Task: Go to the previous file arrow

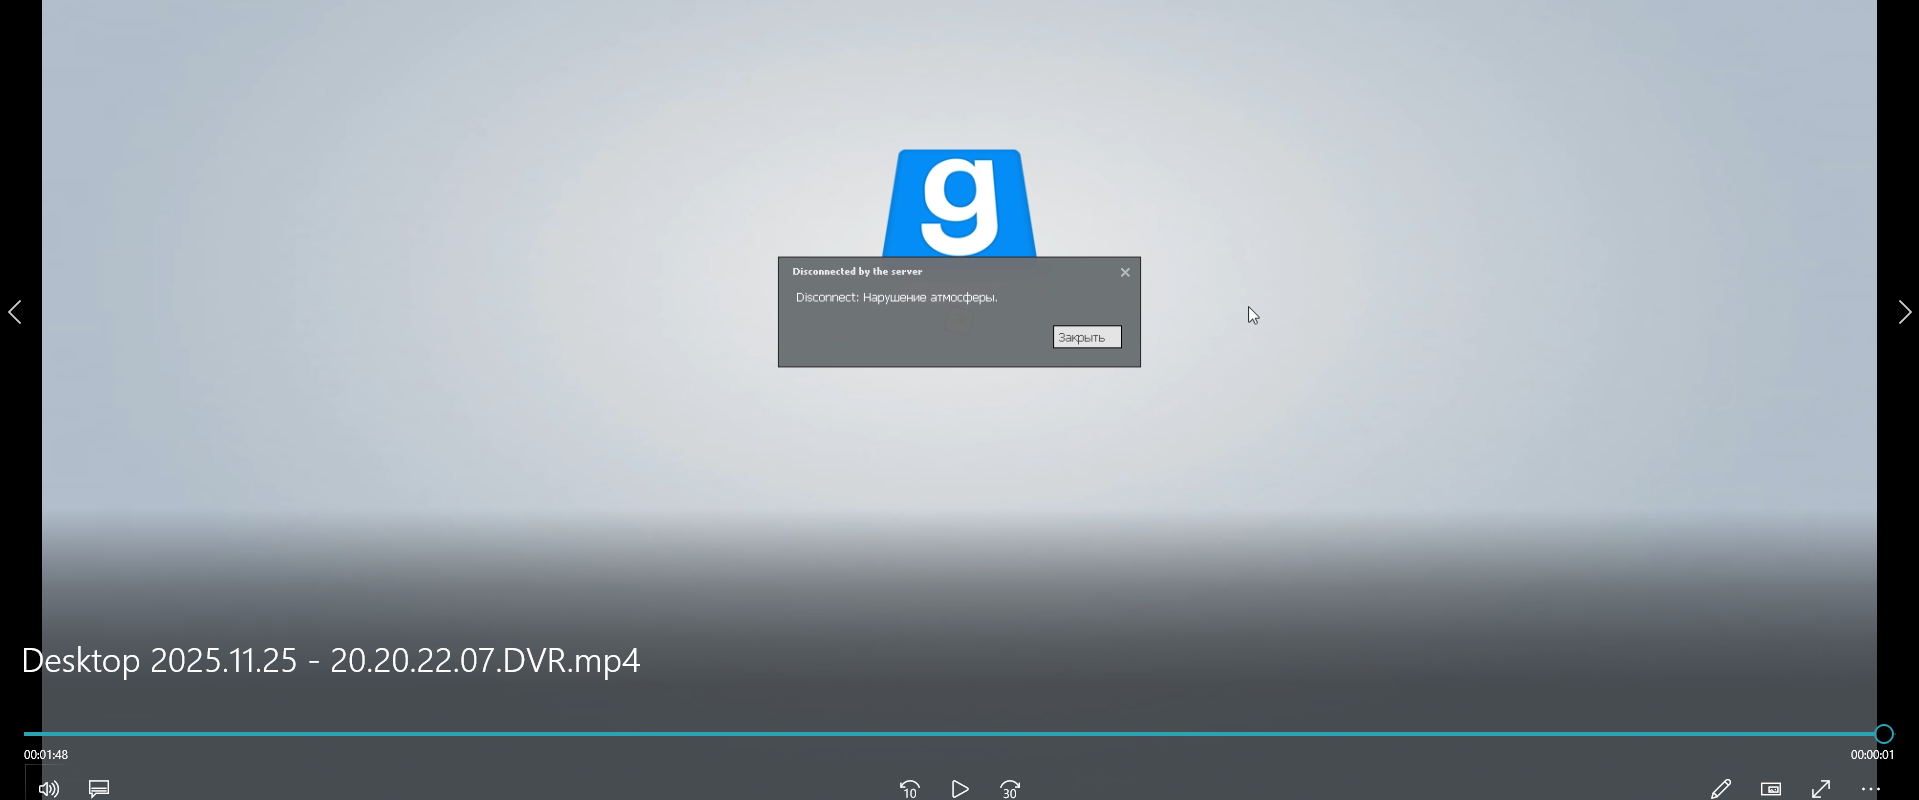Action: coord(15,313)
